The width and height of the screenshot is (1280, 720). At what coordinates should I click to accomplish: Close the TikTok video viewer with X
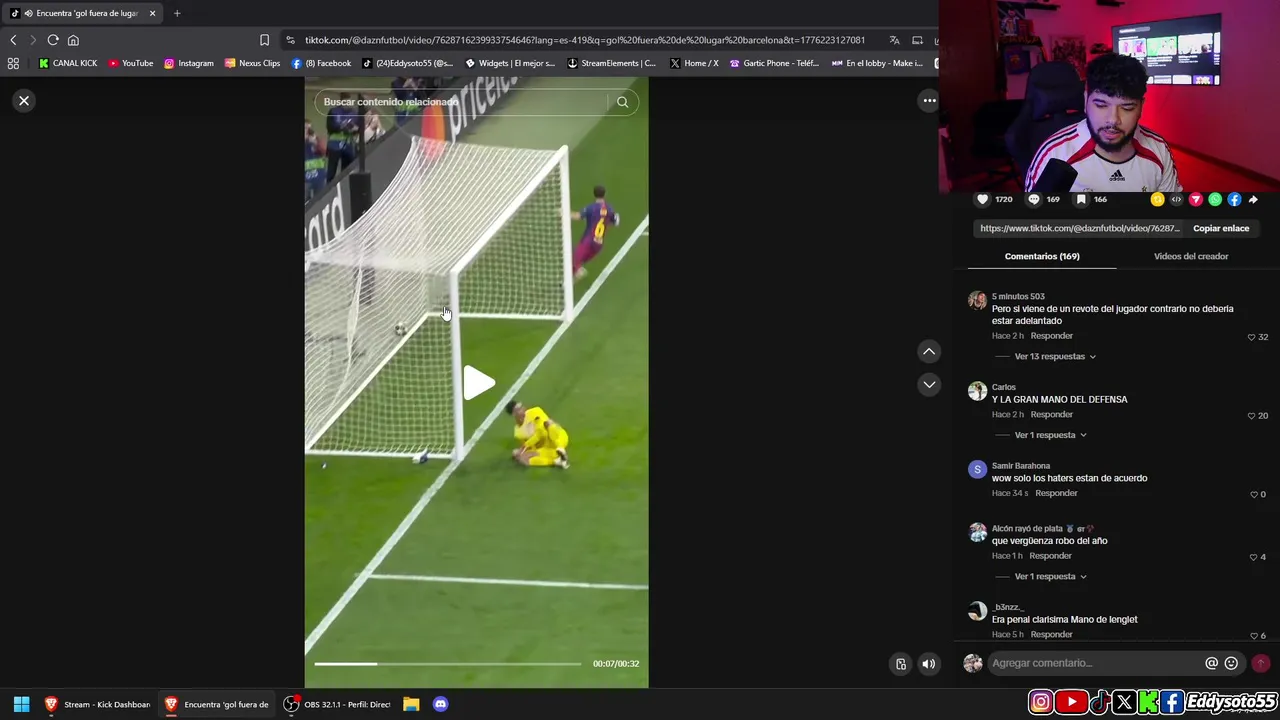(24, 101)
